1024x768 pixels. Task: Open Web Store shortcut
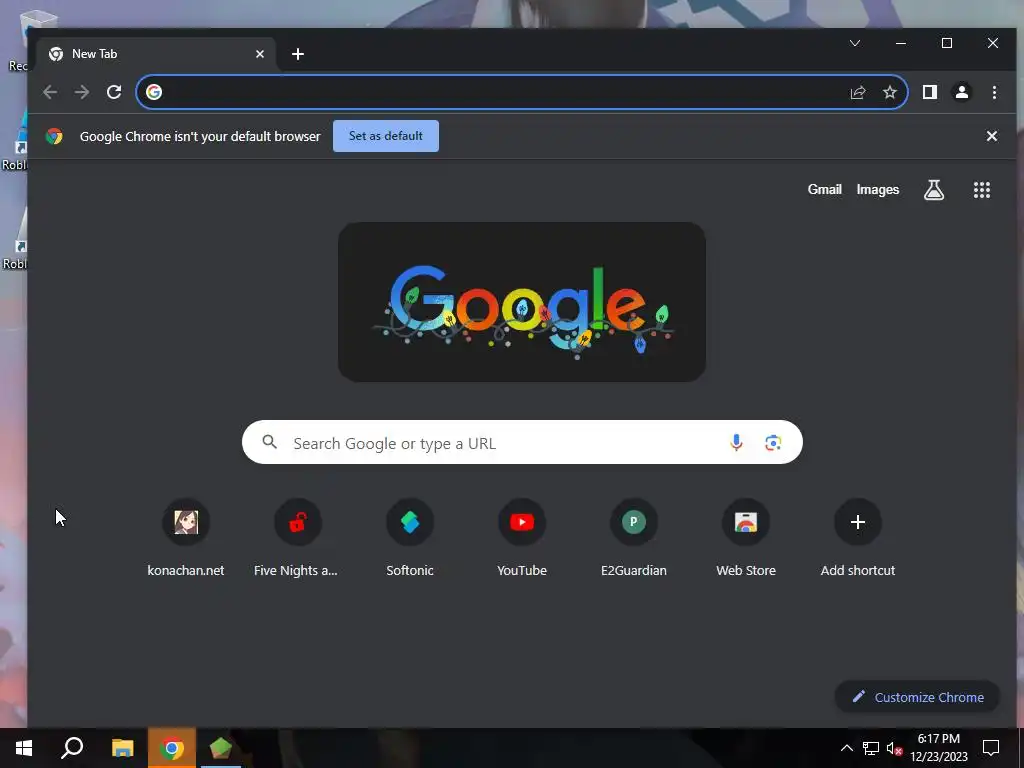click(746, 538)
